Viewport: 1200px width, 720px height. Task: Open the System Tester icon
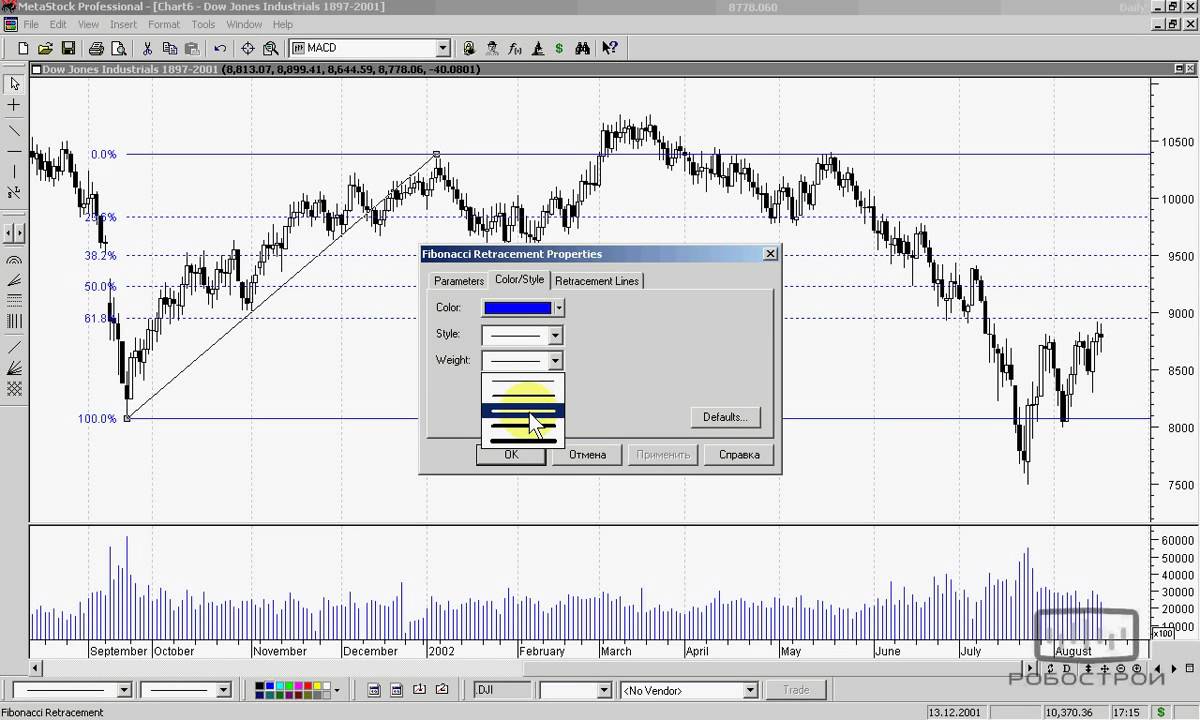[537, 48]
